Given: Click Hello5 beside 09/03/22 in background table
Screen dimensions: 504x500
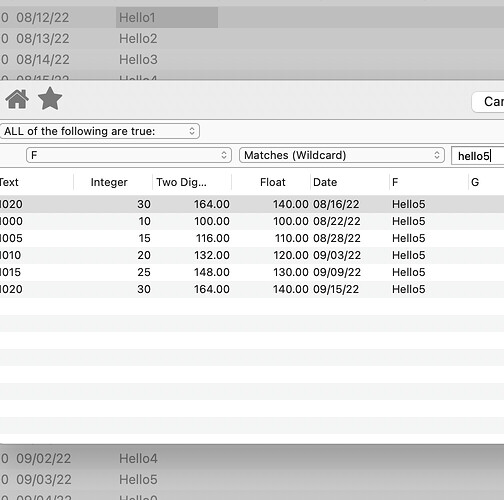Looking at the screenshot, I should [x=138, y=479].
